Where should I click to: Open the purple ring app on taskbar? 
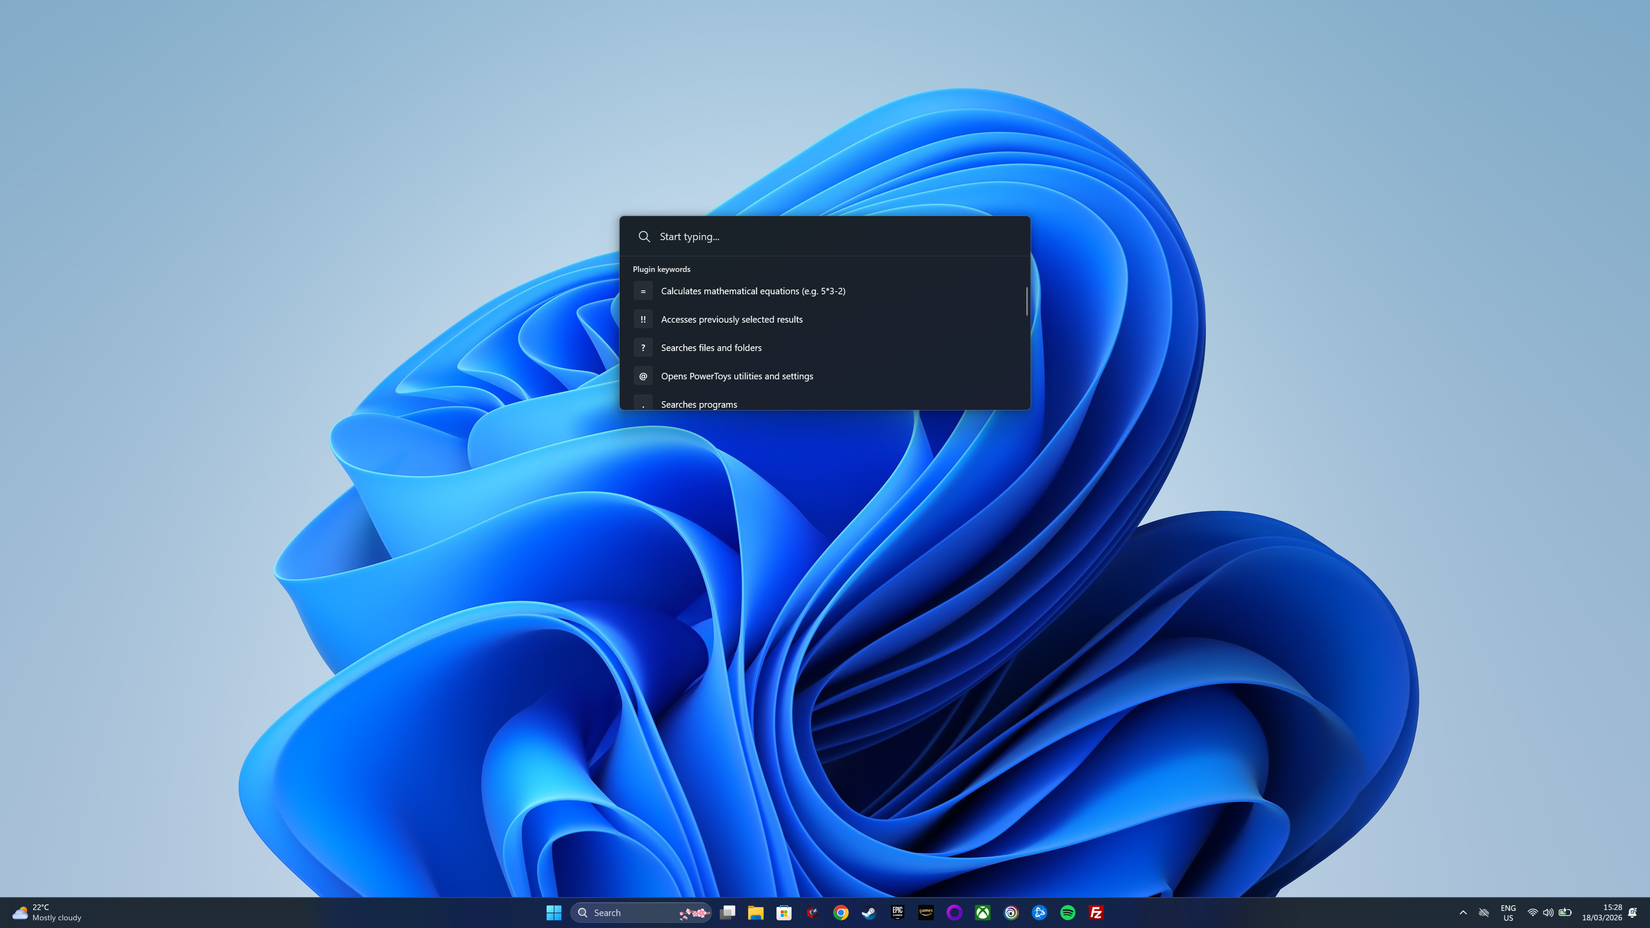click(x=954, y=912)
